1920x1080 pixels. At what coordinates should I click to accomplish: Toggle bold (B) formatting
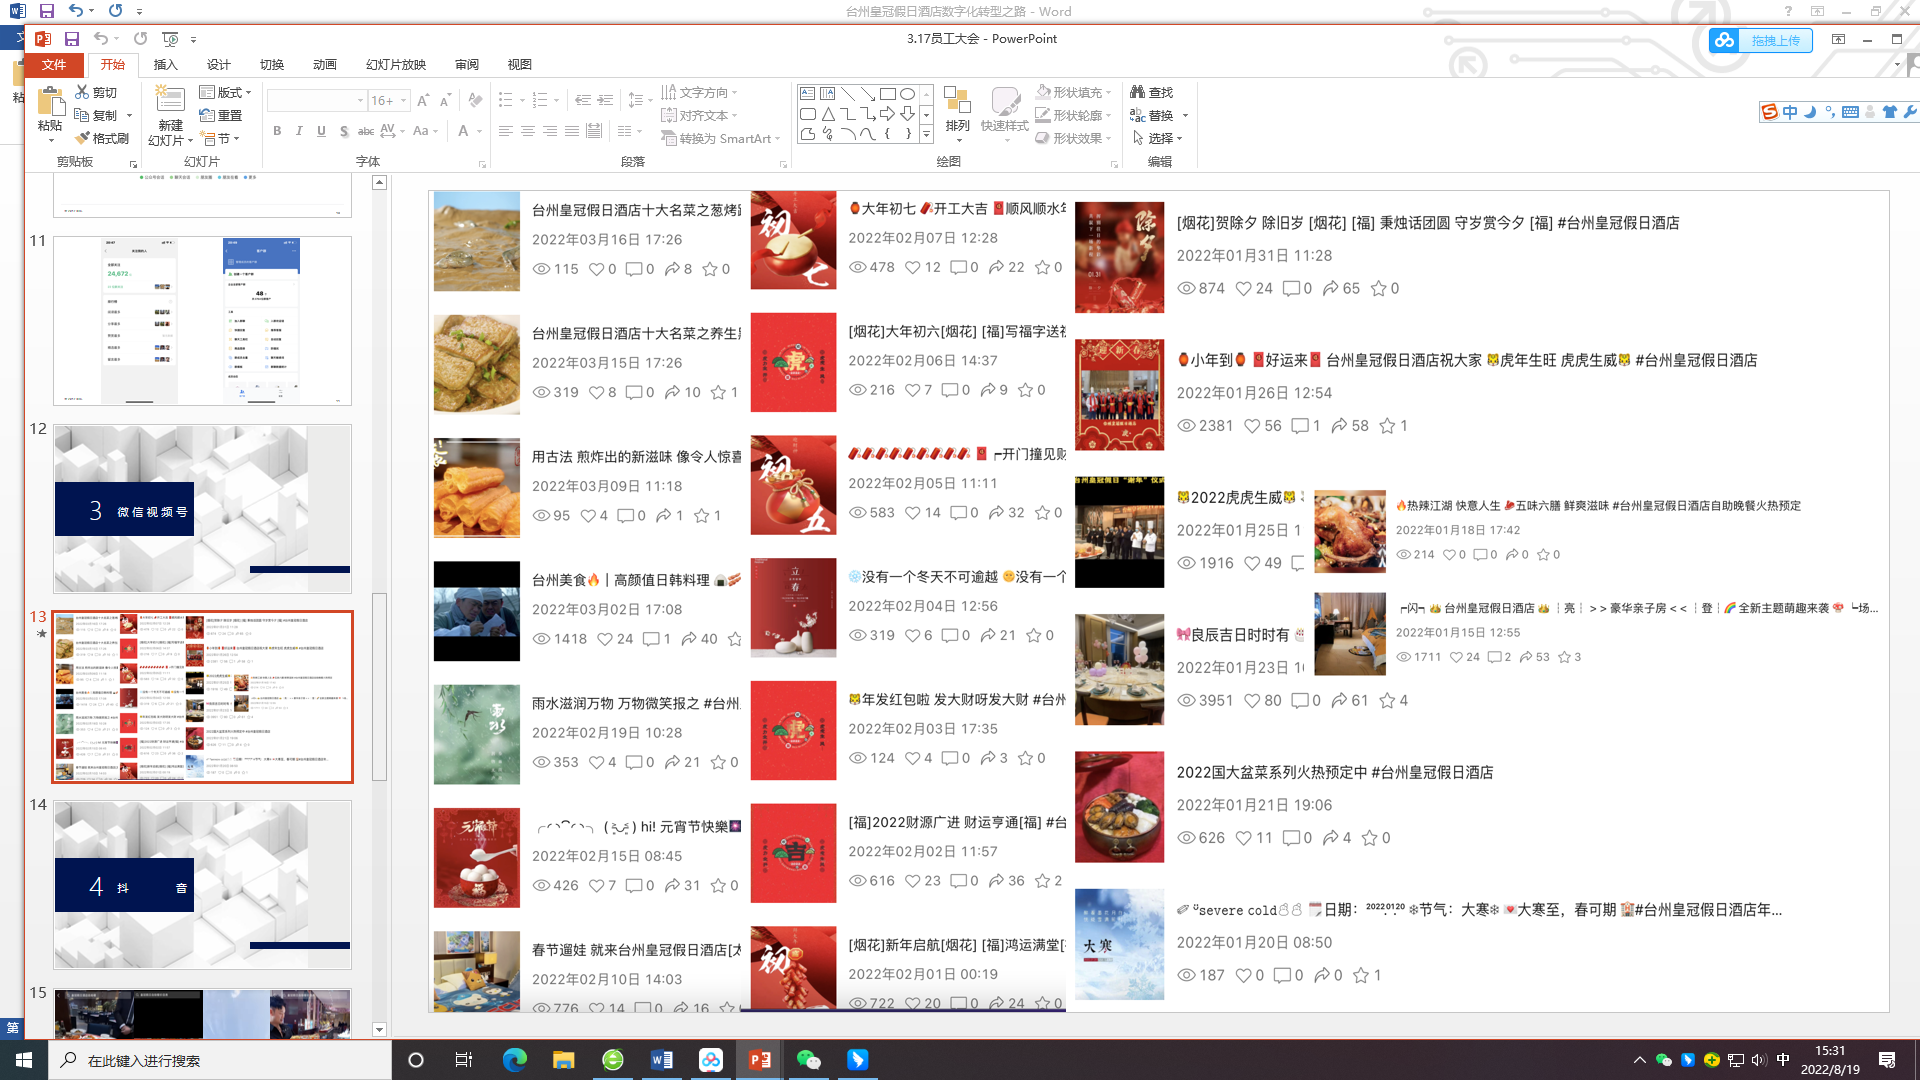[x=277, y=130]
